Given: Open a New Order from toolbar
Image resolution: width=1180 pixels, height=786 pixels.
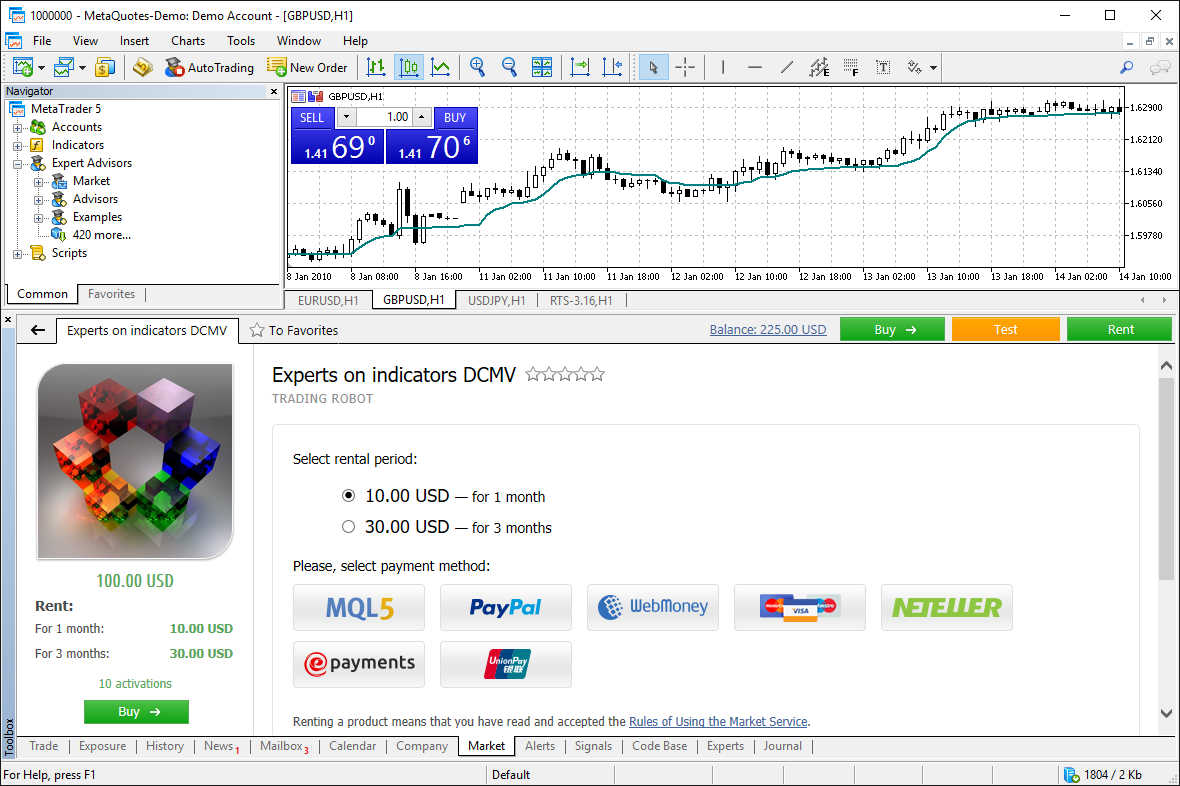Looking at the screenshot, I should (308, 68).
